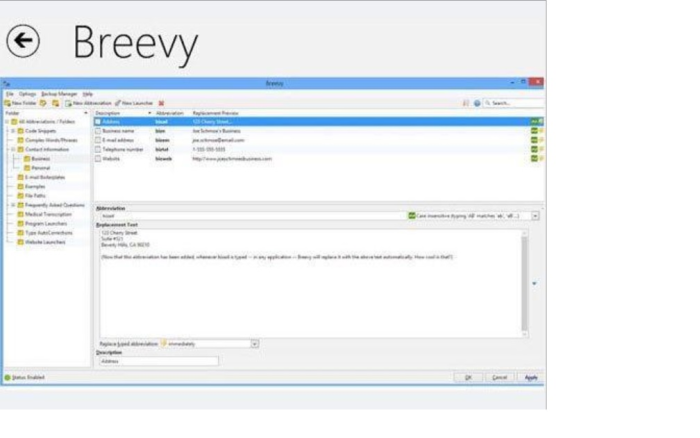Click green case icon on E-mail address row

tap(534, 140)
